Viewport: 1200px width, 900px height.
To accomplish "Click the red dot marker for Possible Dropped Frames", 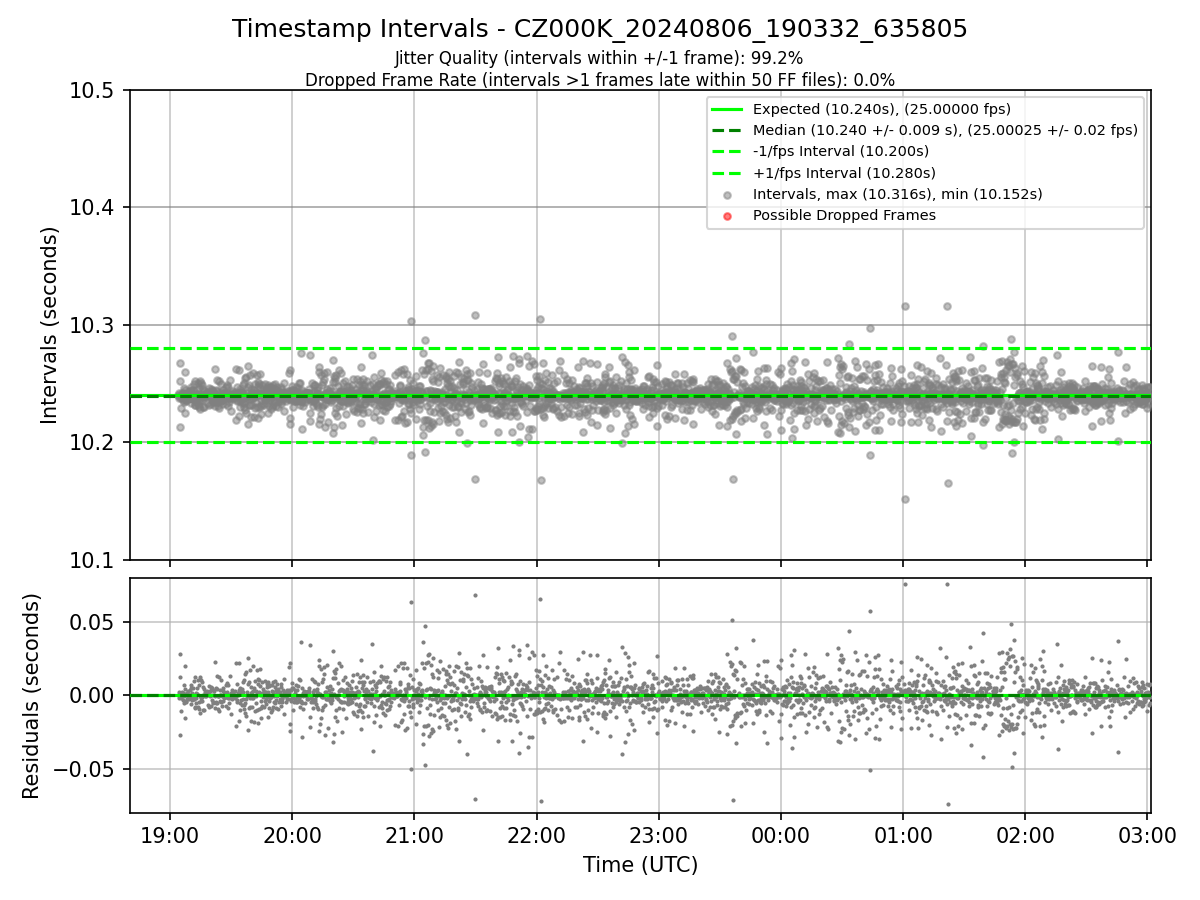I will pyautogui.click(x=728, y=216).
